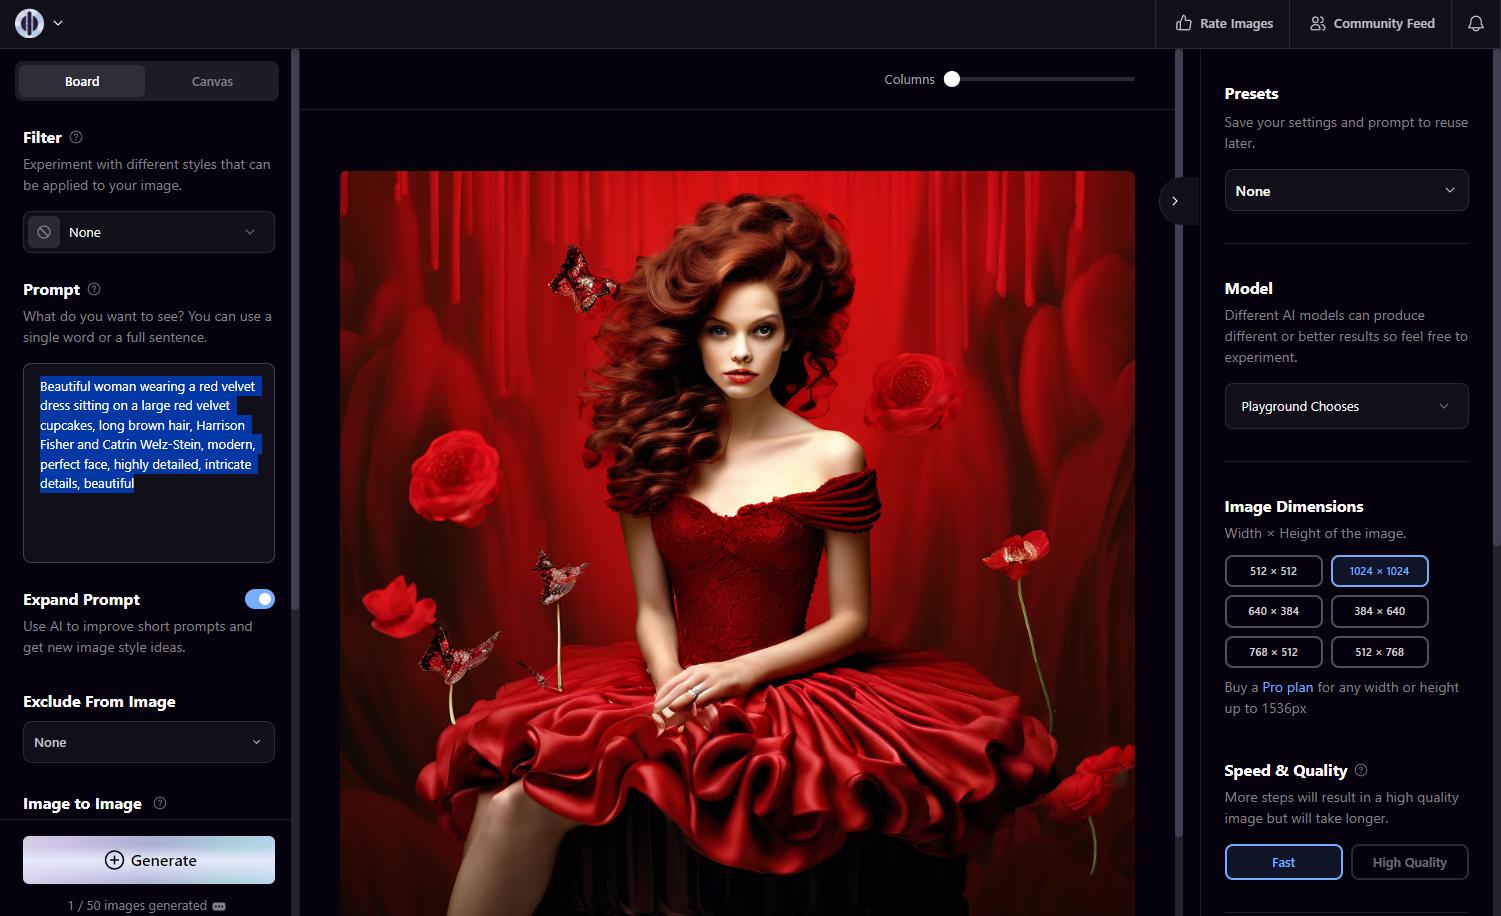Open the Filter None dropdown
Screen dimensions: 1501x916
pos(149,232)
